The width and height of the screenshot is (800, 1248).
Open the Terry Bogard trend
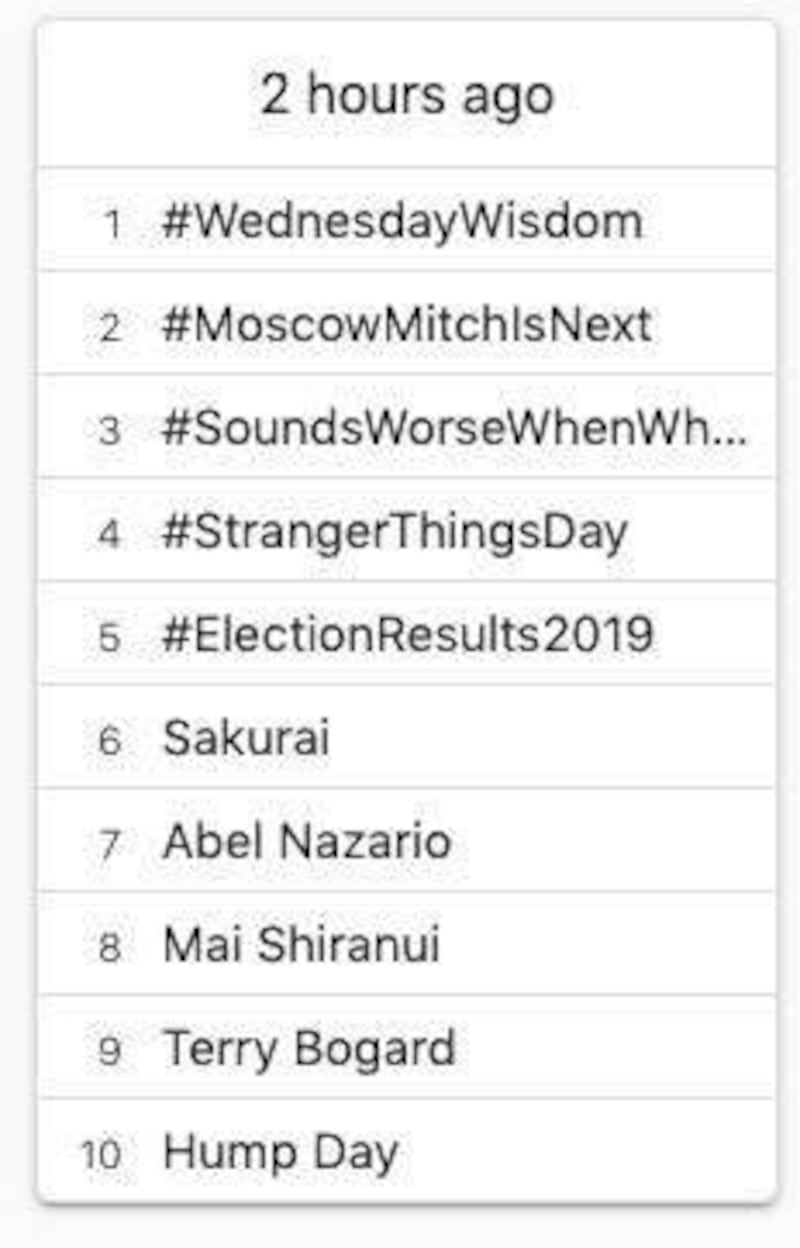tap(309, 1049)
